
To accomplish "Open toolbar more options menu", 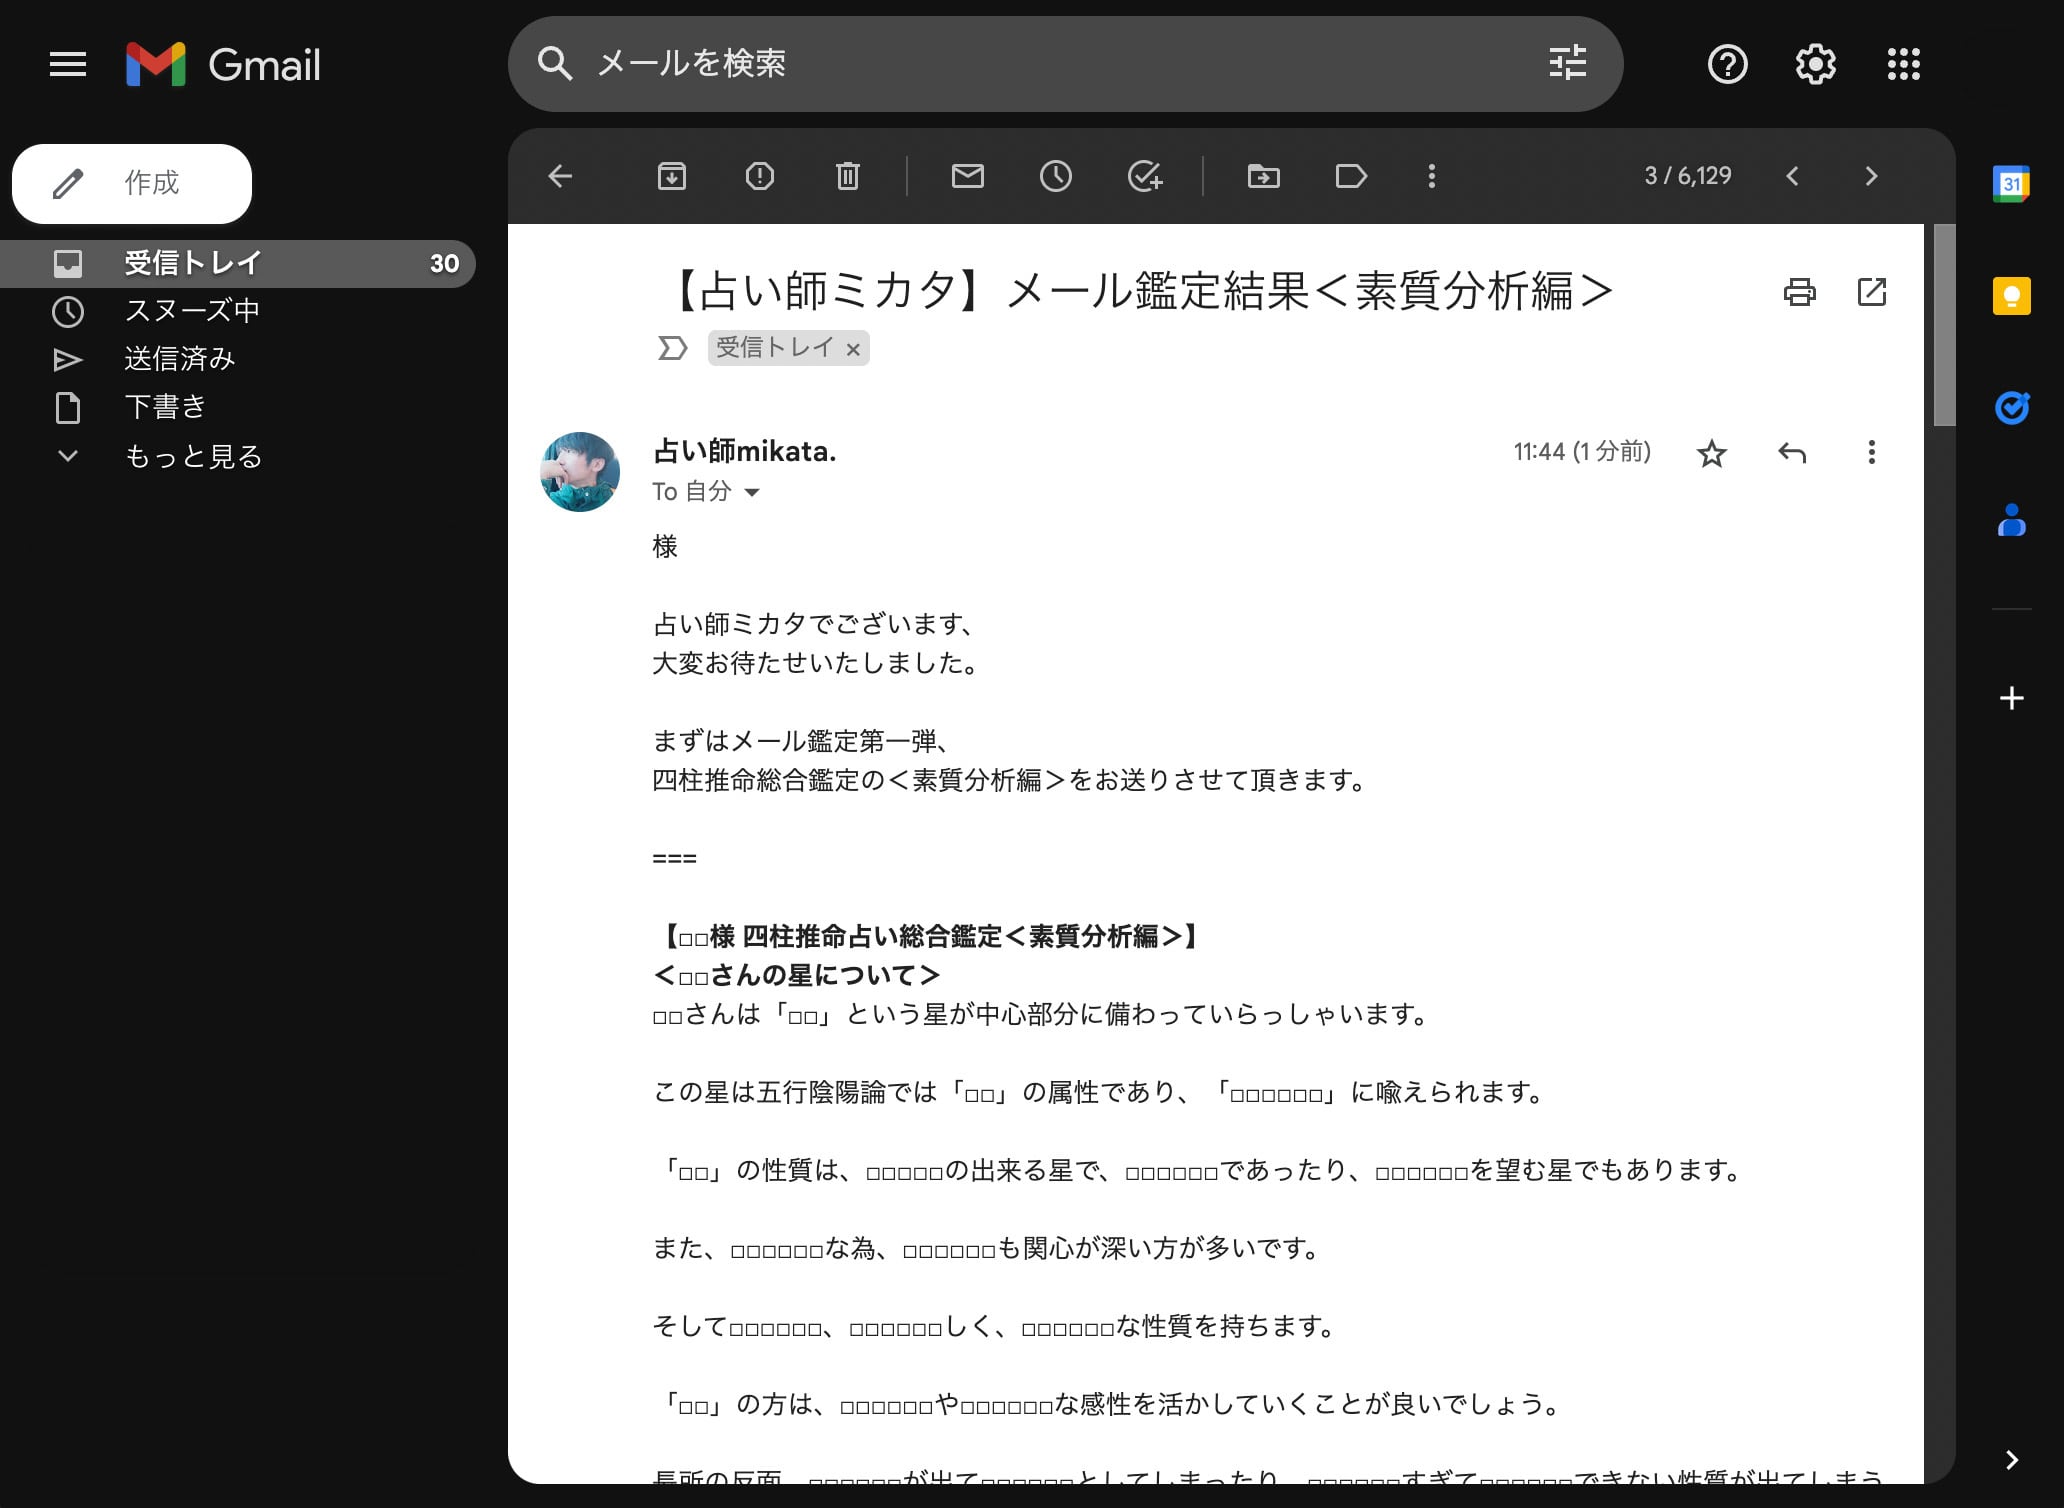I will point(1431,176).
